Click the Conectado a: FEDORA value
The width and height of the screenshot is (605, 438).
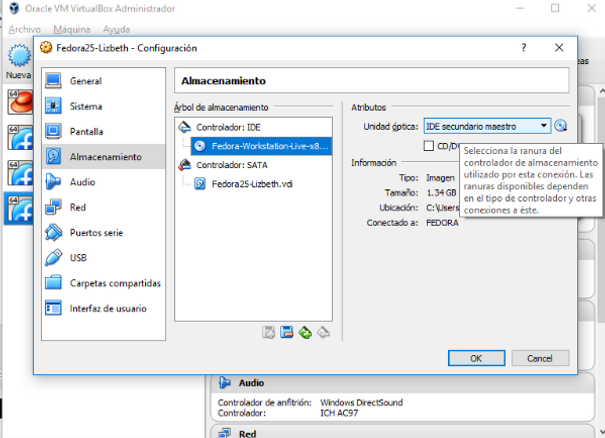(x=442, y=223)
